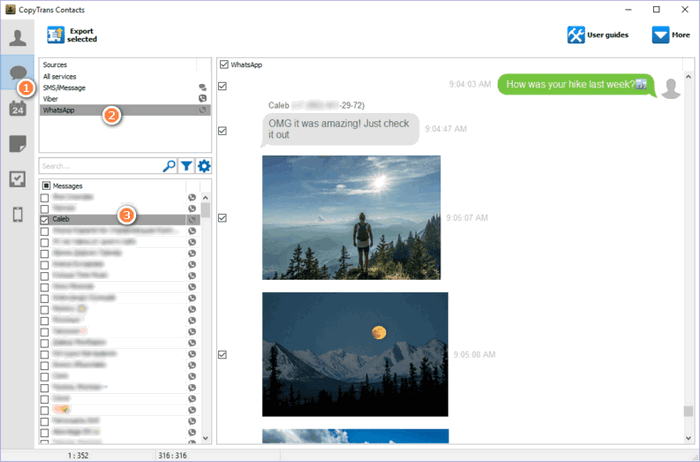Click the chat pane scrollbar thumb

point(688,411)
